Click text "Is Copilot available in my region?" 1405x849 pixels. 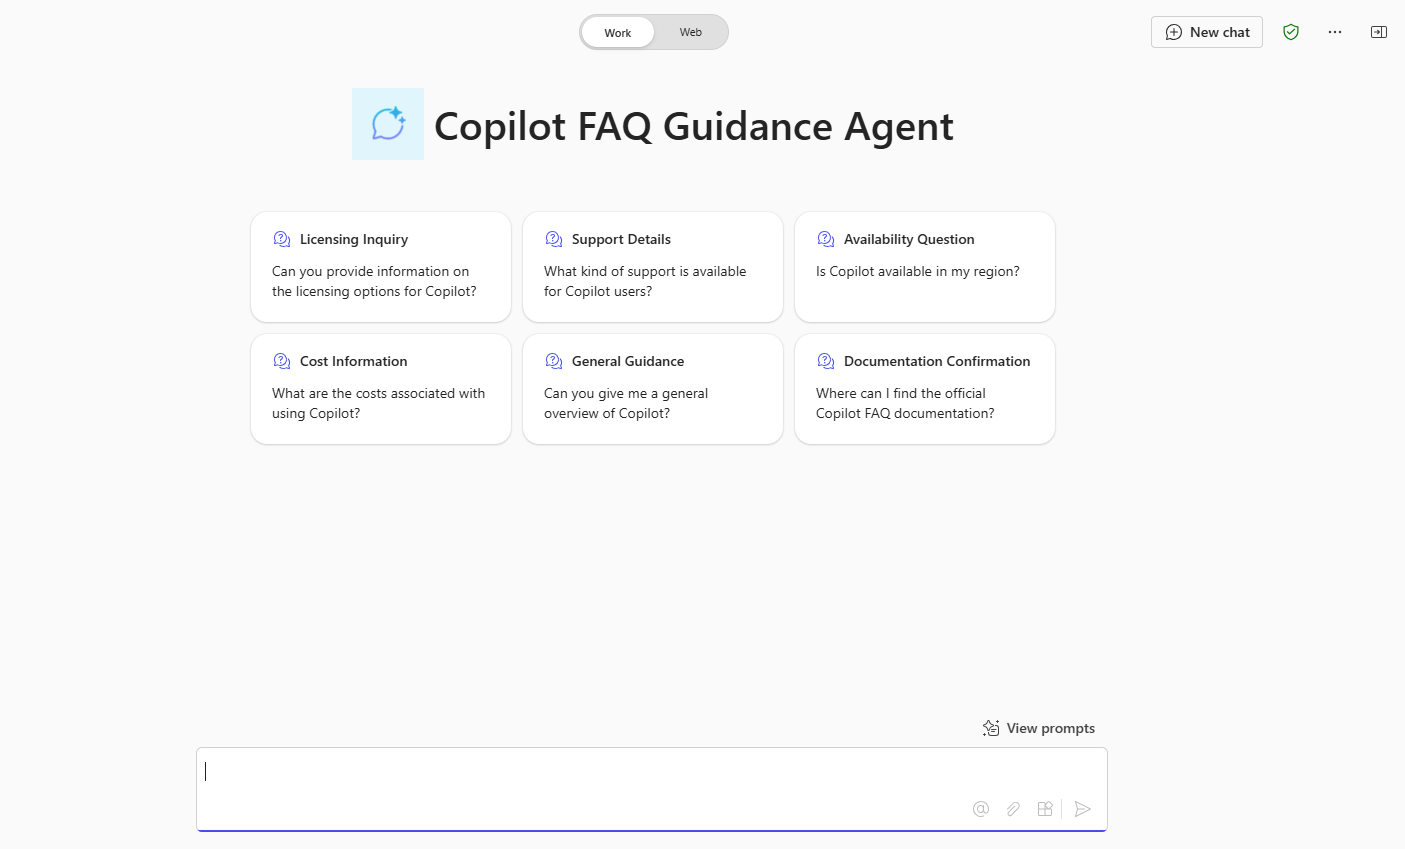coord(918,271)
